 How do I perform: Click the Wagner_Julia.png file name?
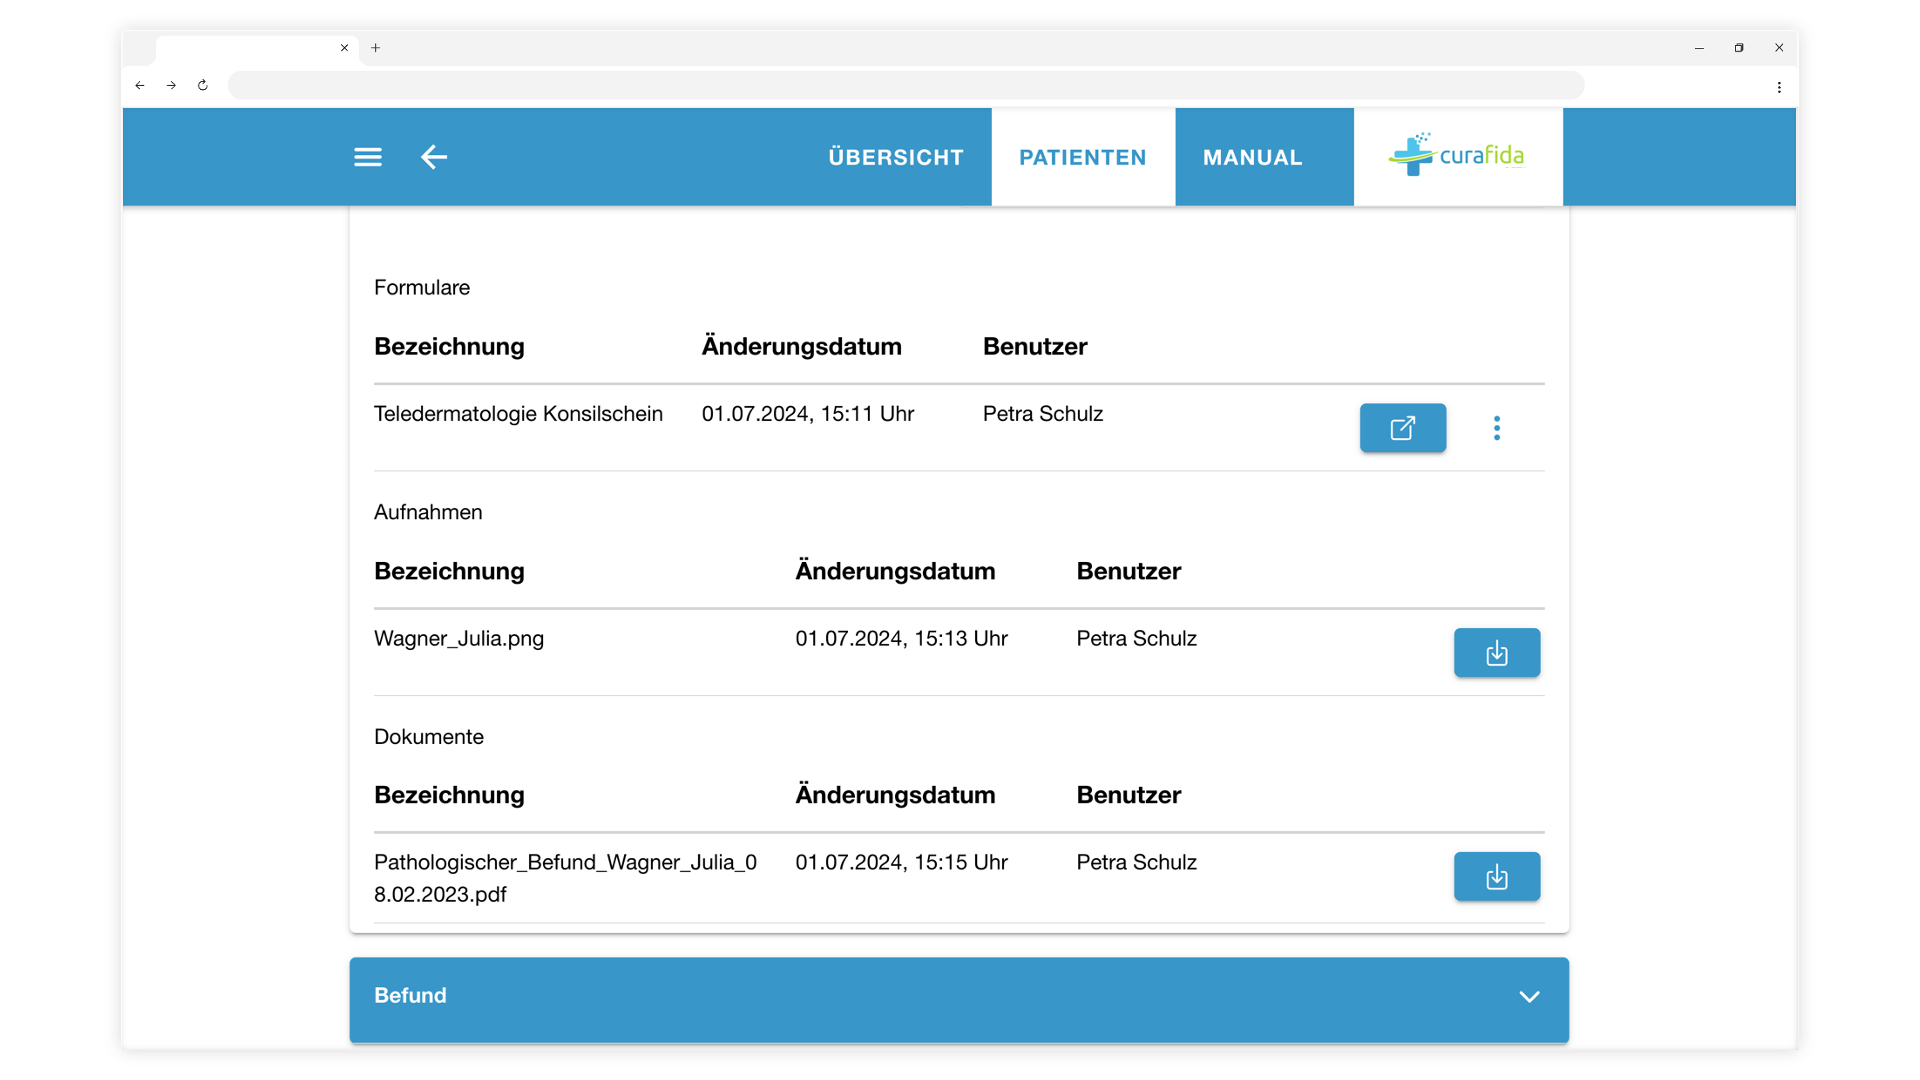[x=459, y=639]
